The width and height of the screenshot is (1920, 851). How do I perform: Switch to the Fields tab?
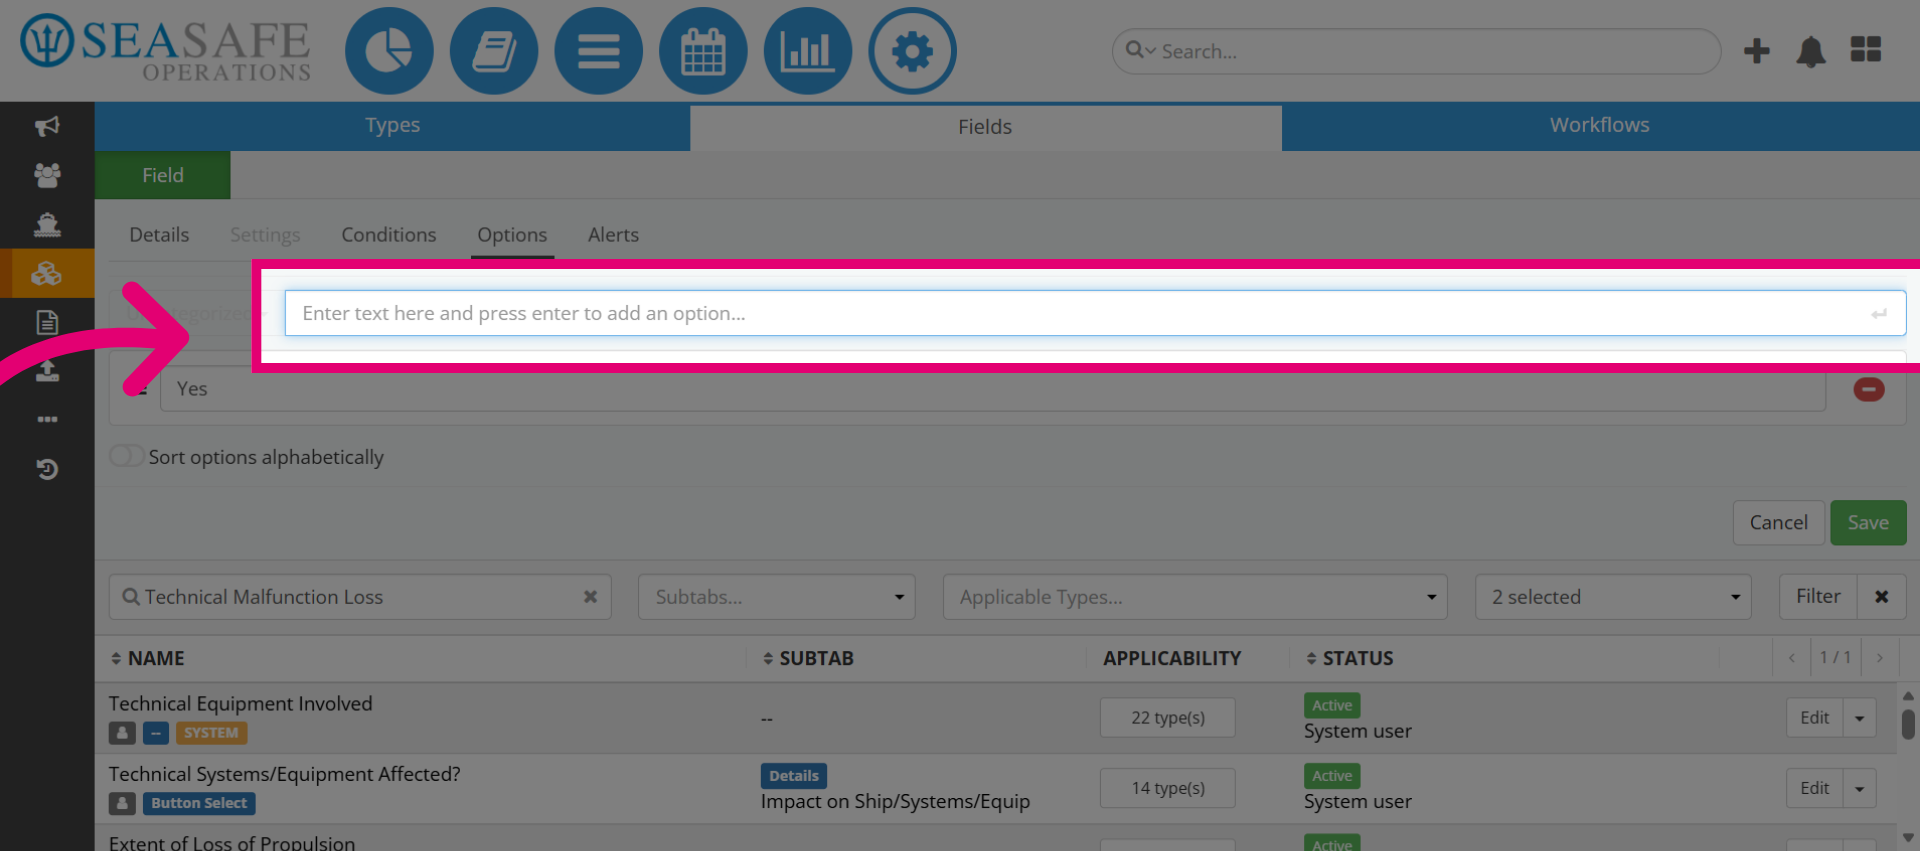(x=985, y=127)
